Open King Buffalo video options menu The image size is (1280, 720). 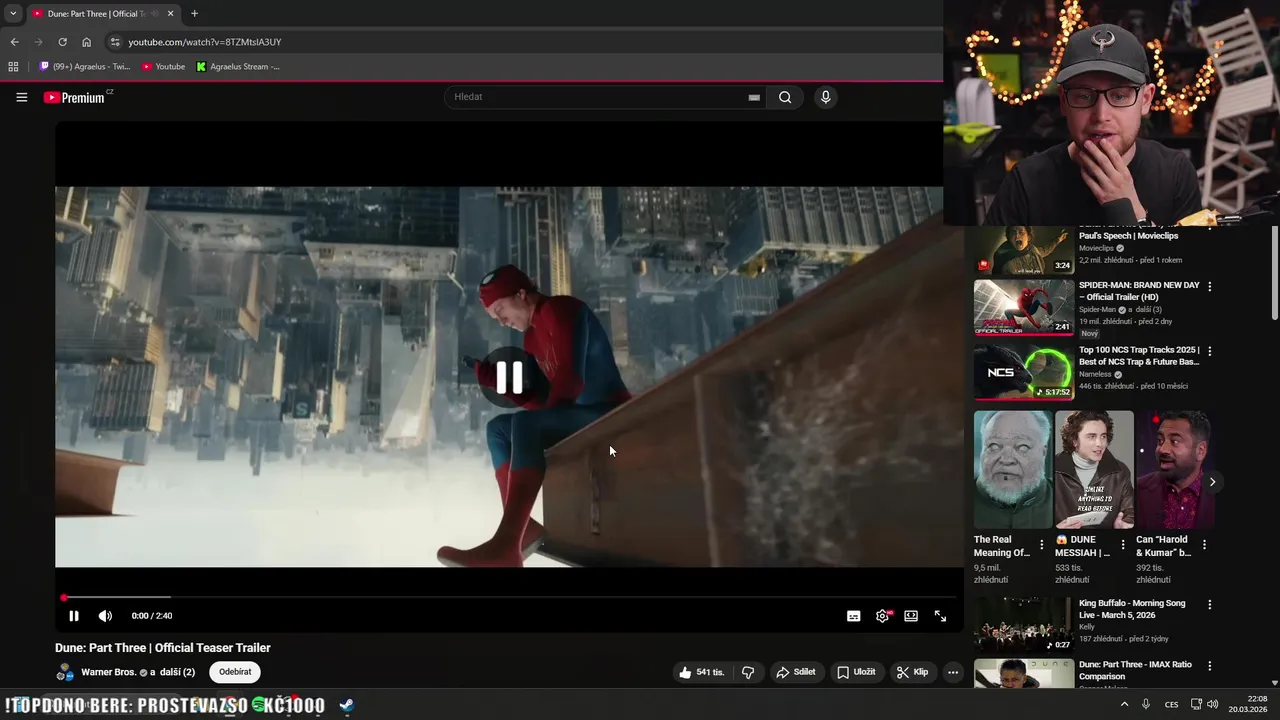[1210, 605]
